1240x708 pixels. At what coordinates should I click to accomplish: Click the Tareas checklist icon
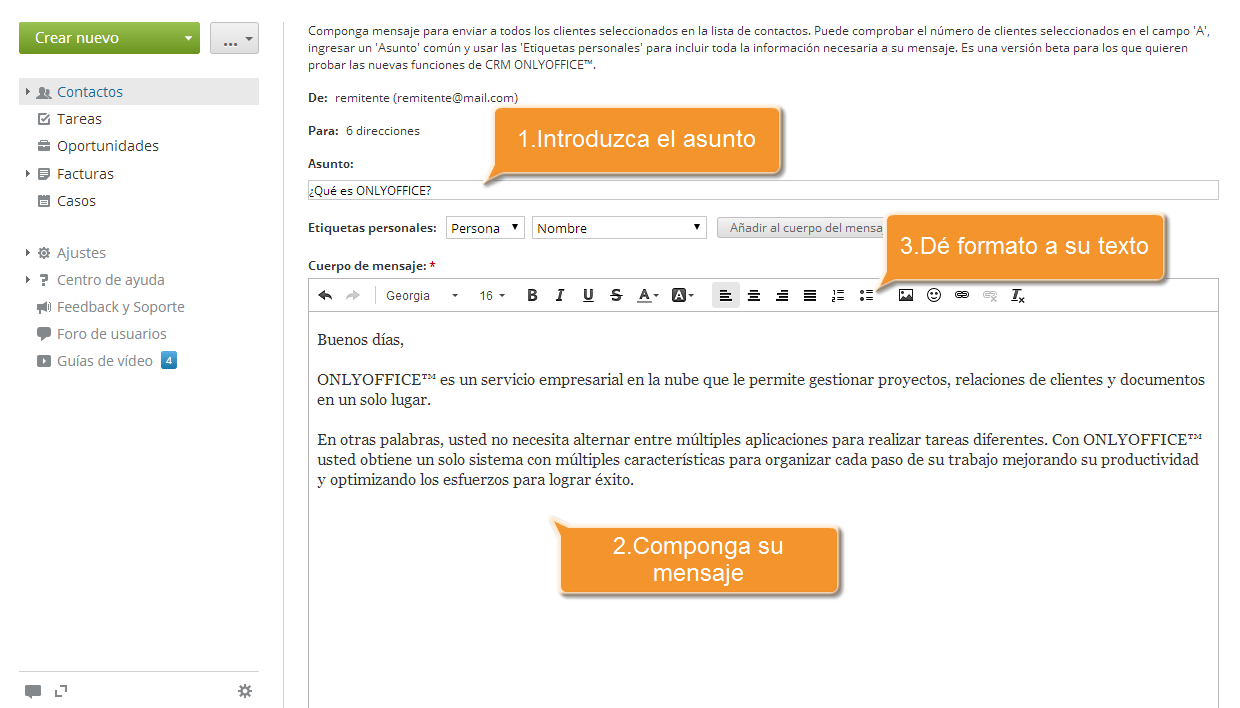coord(43,119)
